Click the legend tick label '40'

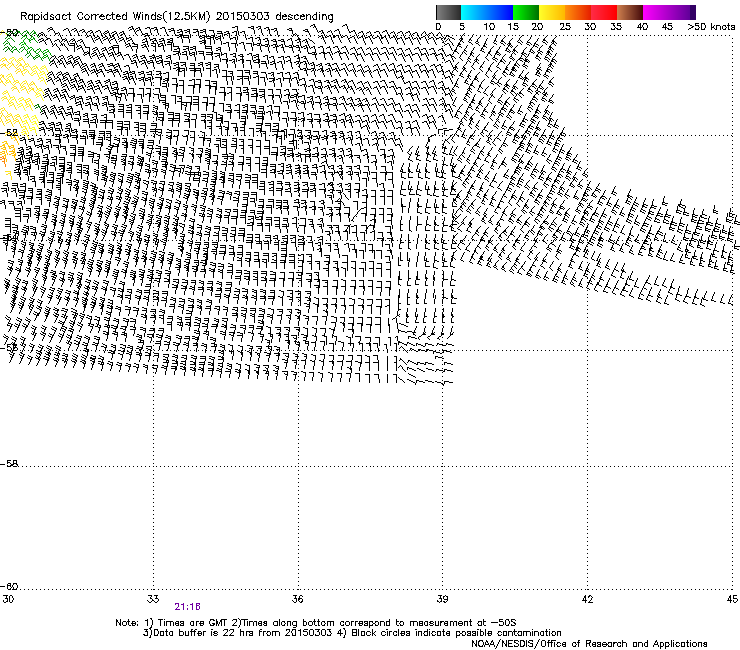(642, 27)
